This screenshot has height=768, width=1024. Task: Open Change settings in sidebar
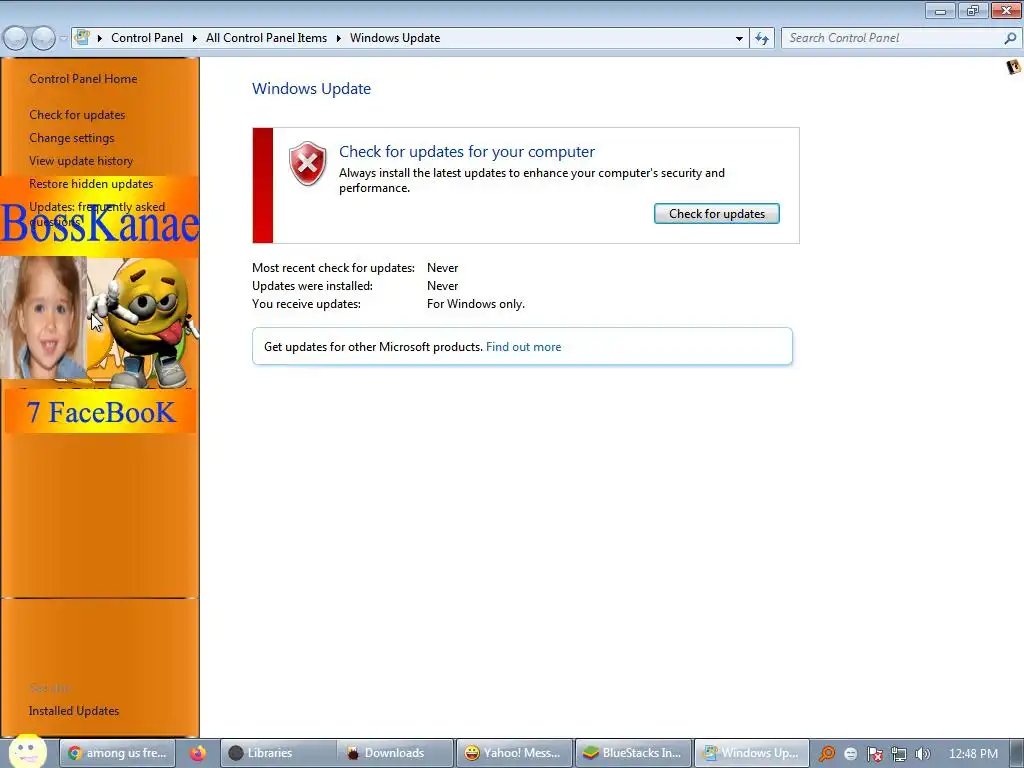coord(72,138)
